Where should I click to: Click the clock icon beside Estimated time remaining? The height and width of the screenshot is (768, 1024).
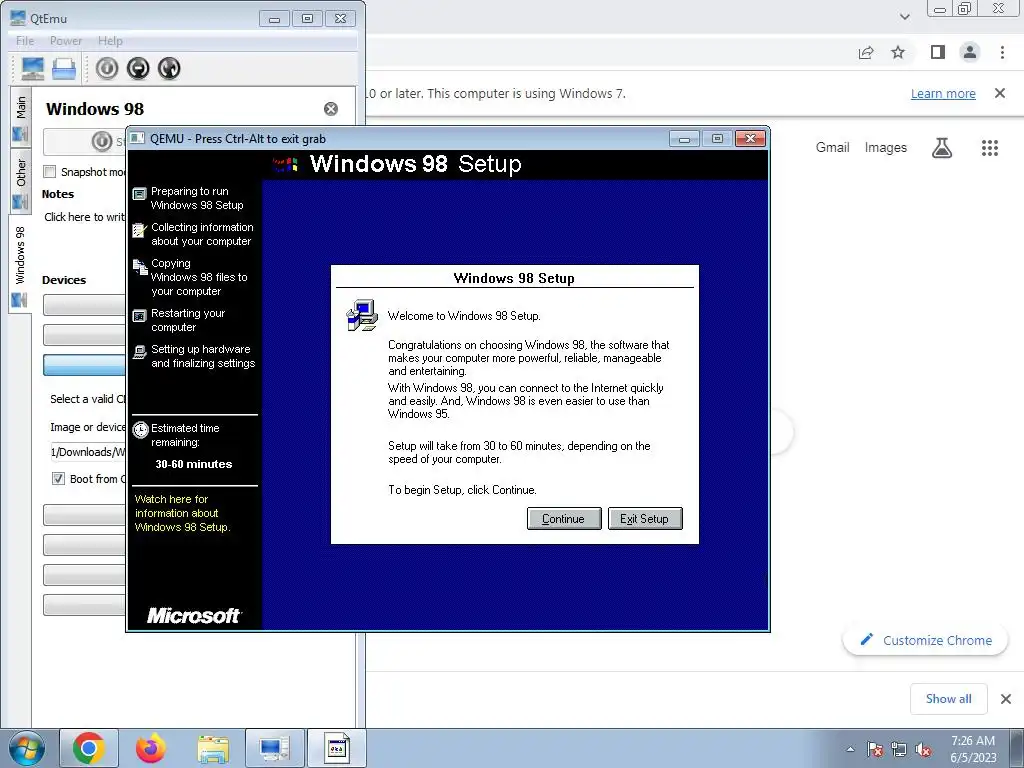[x=140, y=430]
